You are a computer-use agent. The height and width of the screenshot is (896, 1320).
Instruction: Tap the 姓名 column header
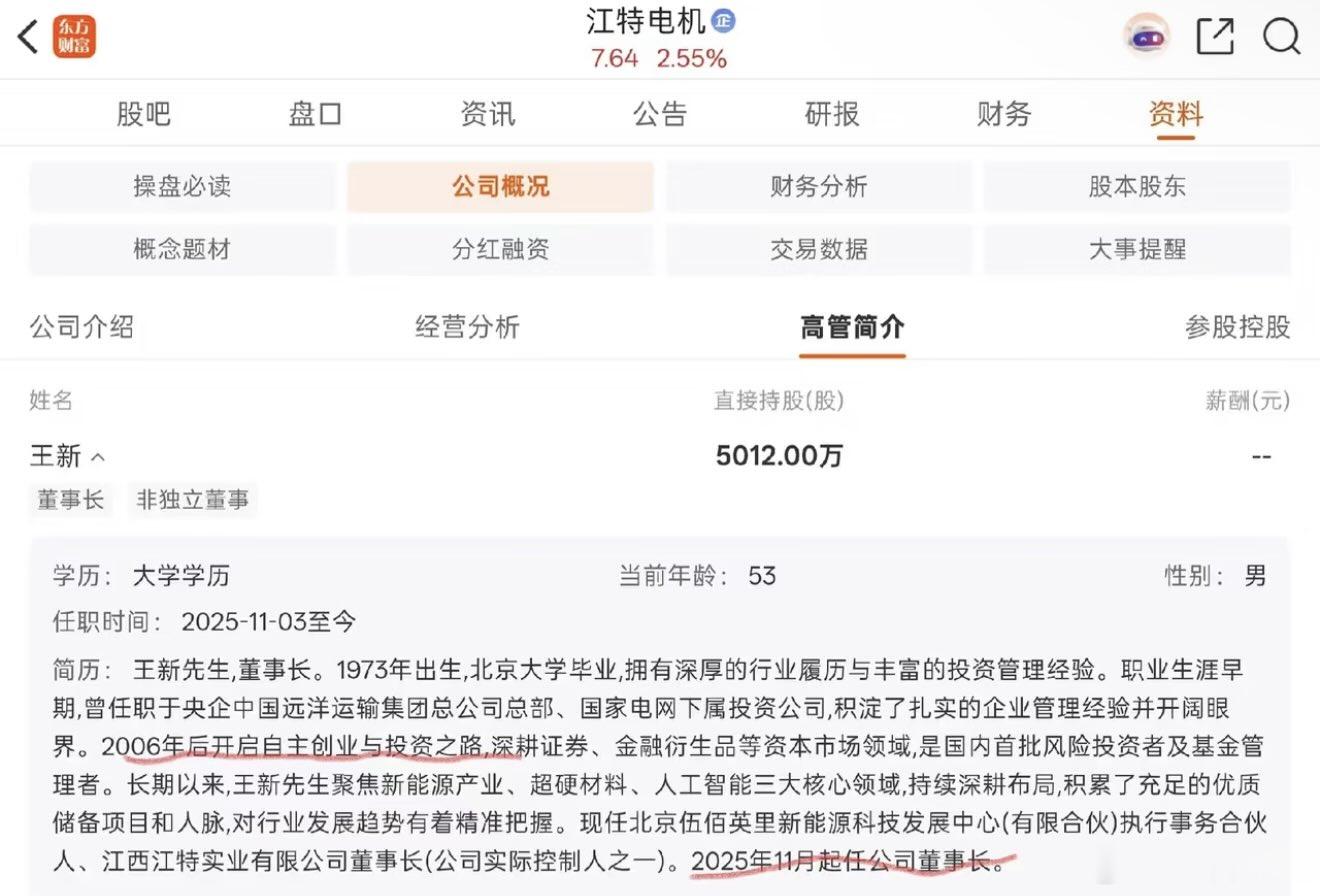(x=51, y=401)
